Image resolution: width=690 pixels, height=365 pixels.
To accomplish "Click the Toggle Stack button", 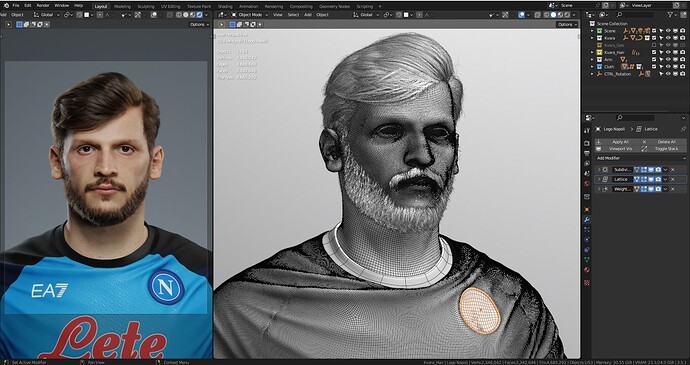I will [664, 149].
